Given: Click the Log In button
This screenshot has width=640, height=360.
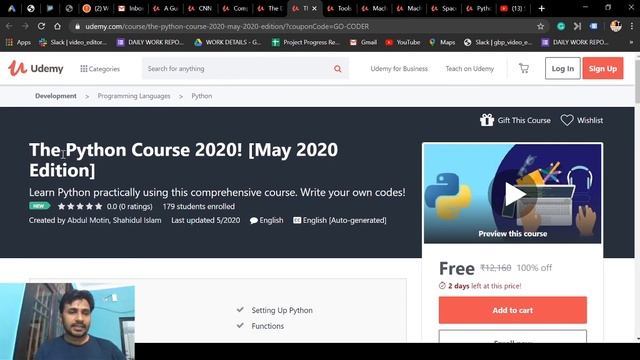Looking at the screenshot, I should tap(562, 69).
